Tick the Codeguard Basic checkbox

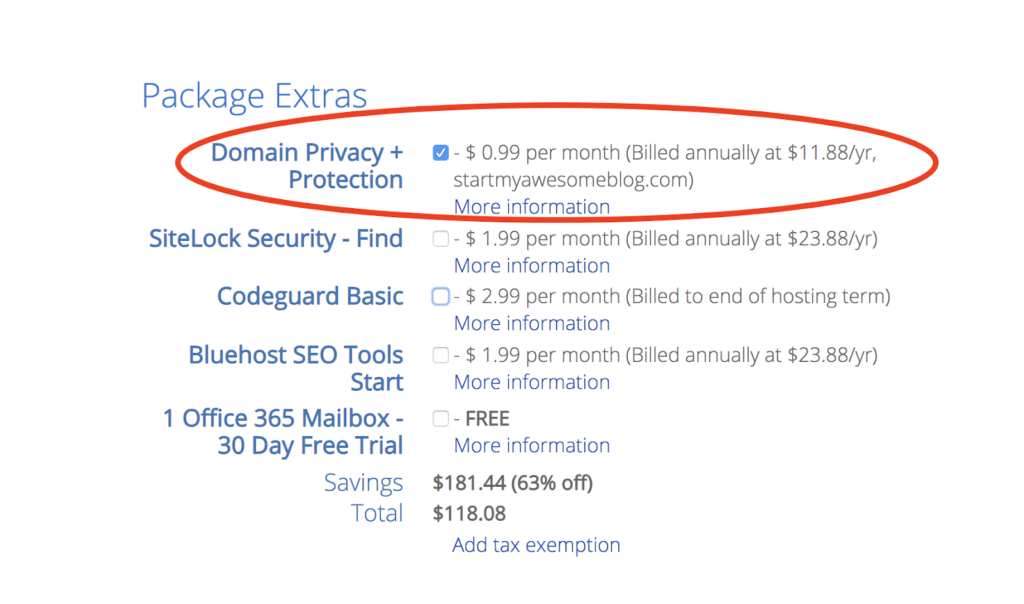coord(440,296)
